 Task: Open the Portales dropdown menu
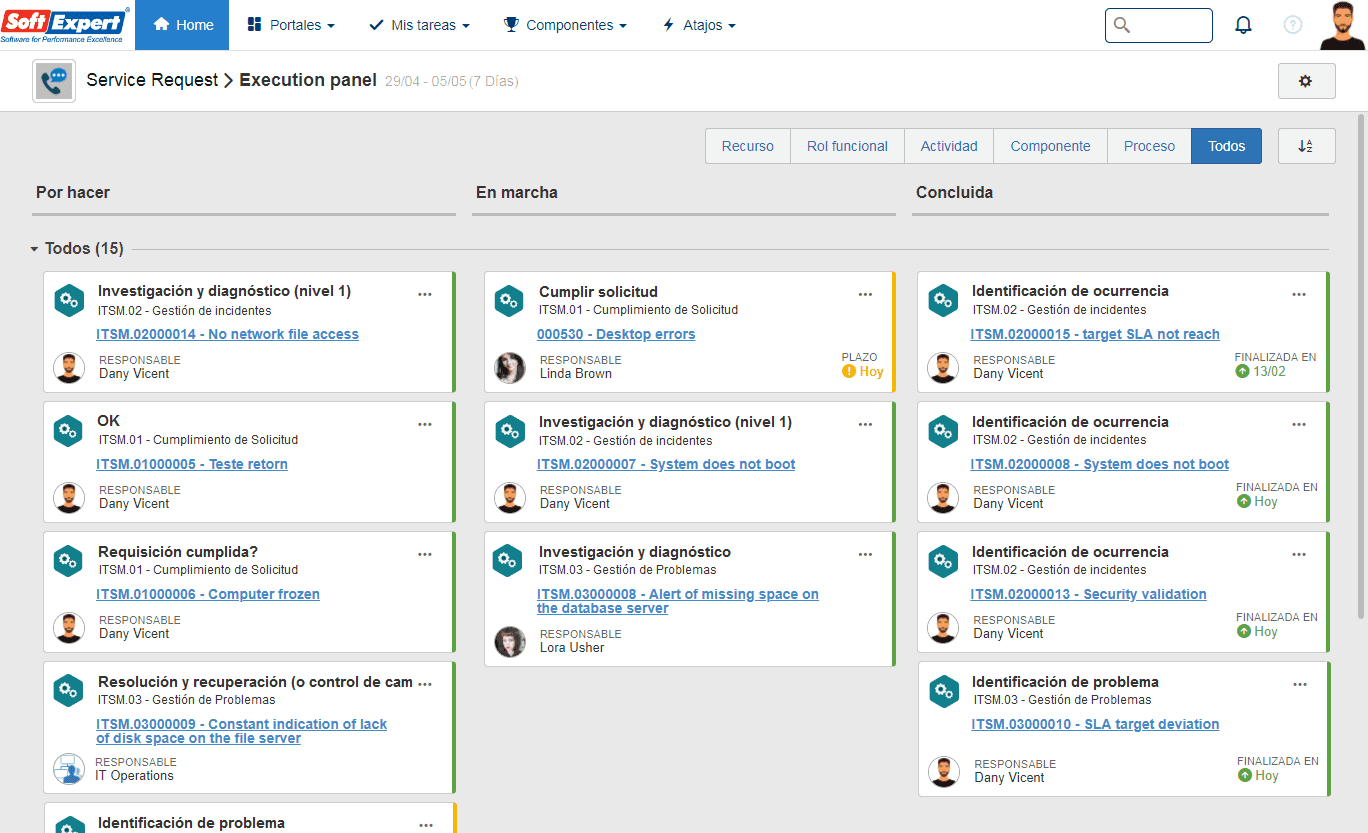[x=291, y=25]
